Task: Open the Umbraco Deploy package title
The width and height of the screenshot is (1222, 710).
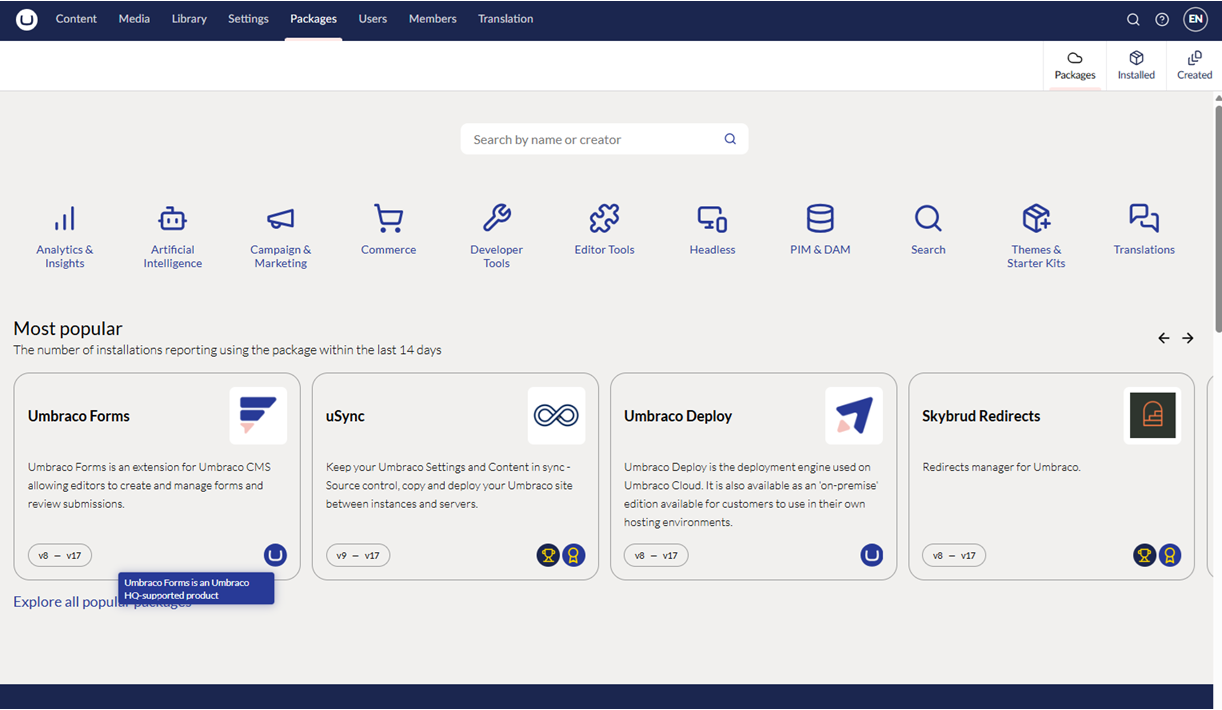Action: [x=678, y=416]
